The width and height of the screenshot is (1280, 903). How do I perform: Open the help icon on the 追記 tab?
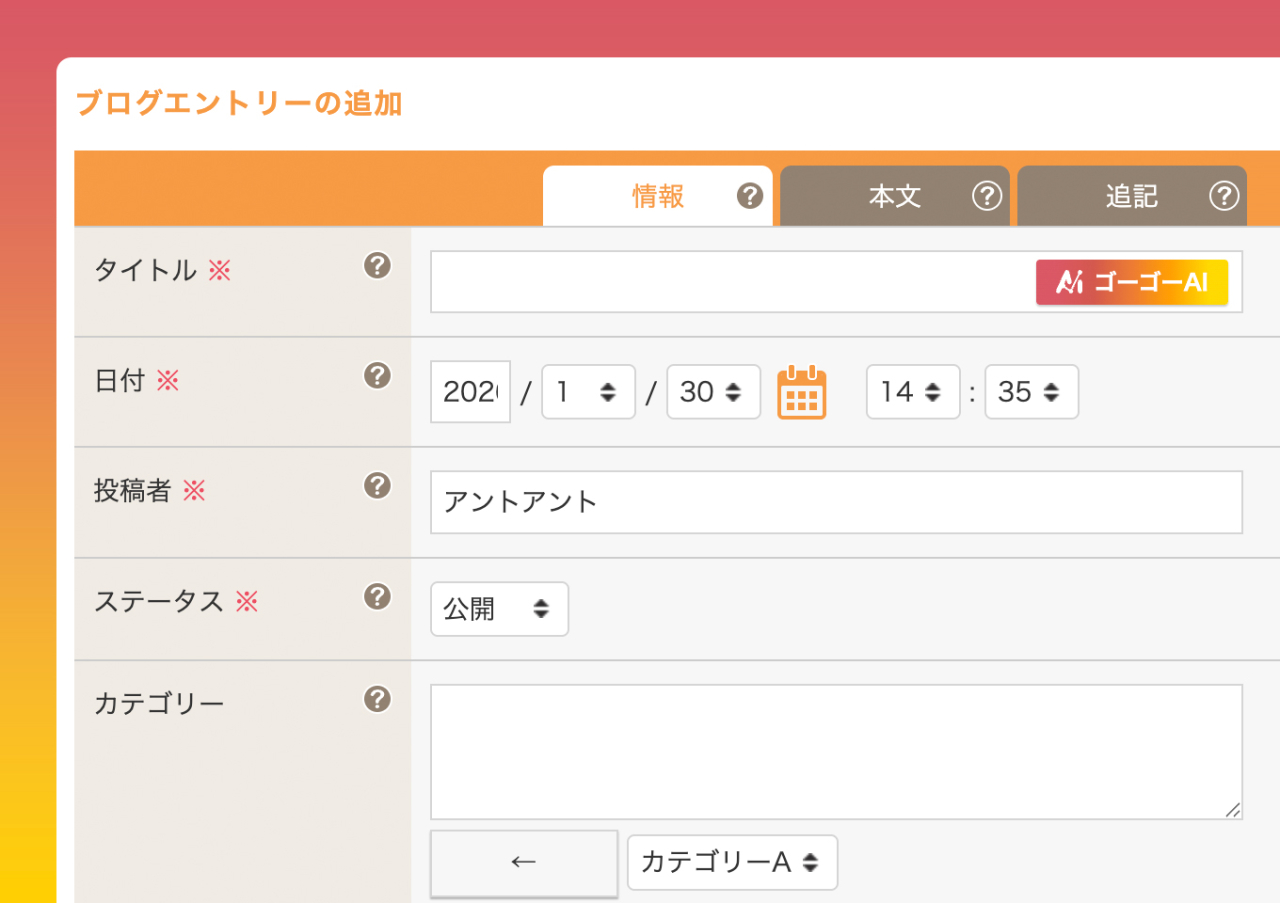click(1224, 196)
